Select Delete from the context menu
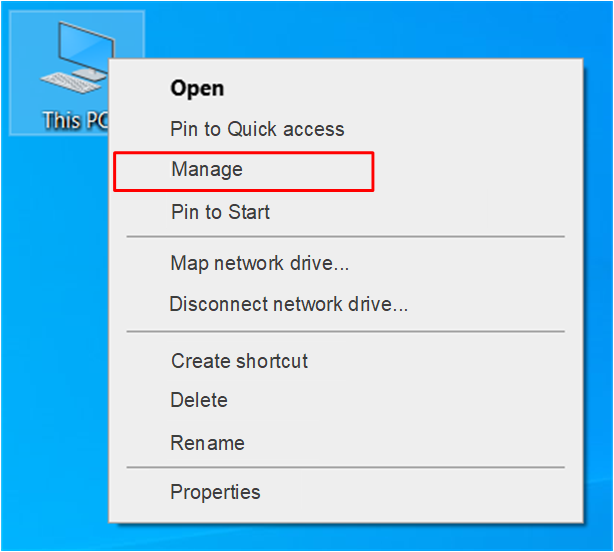The height and width of the screenshot is (552, 614). tap(199, 400)
